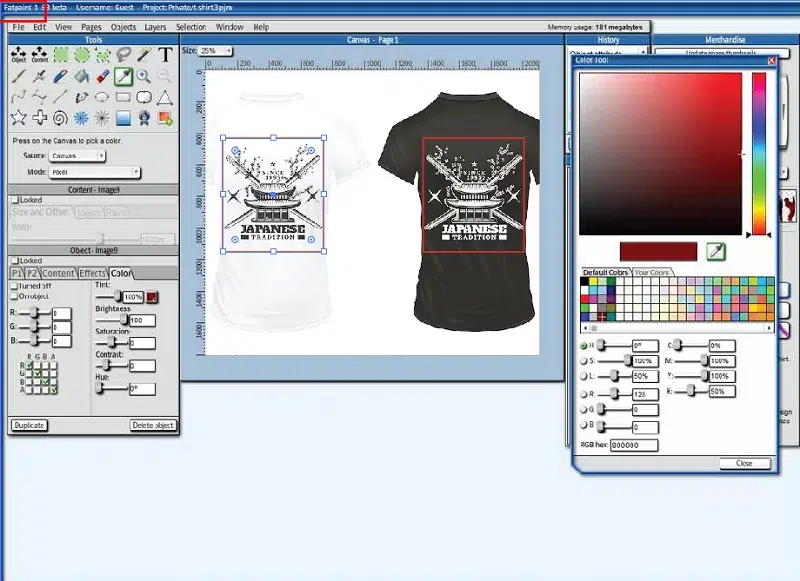Click Close in the Color Tool dialog
800x581 pixels.
point(744,463)
